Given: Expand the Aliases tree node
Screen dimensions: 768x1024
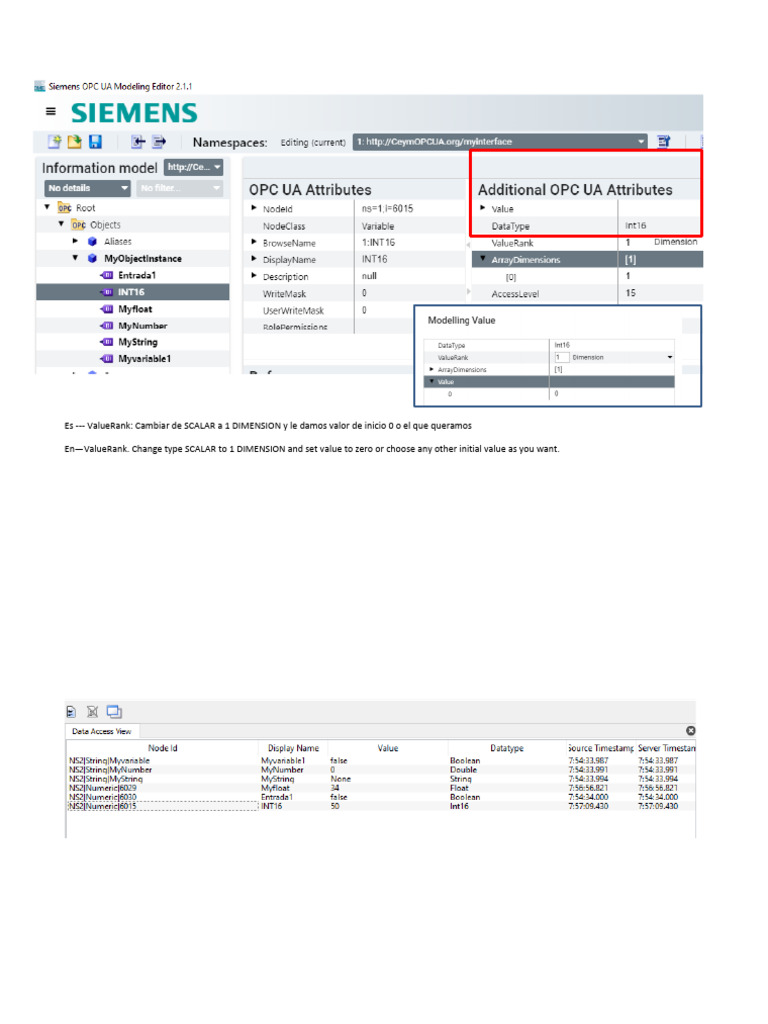Looking at the screenshot, I should [75, 241].
